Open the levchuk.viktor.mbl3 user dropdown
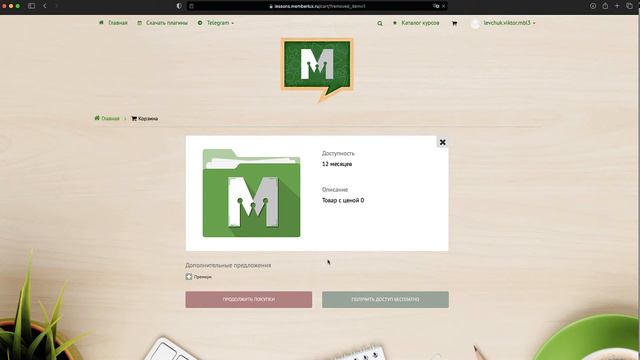This screenshot has height=360, width=640. pyautogui.click(x=509, y=23)
